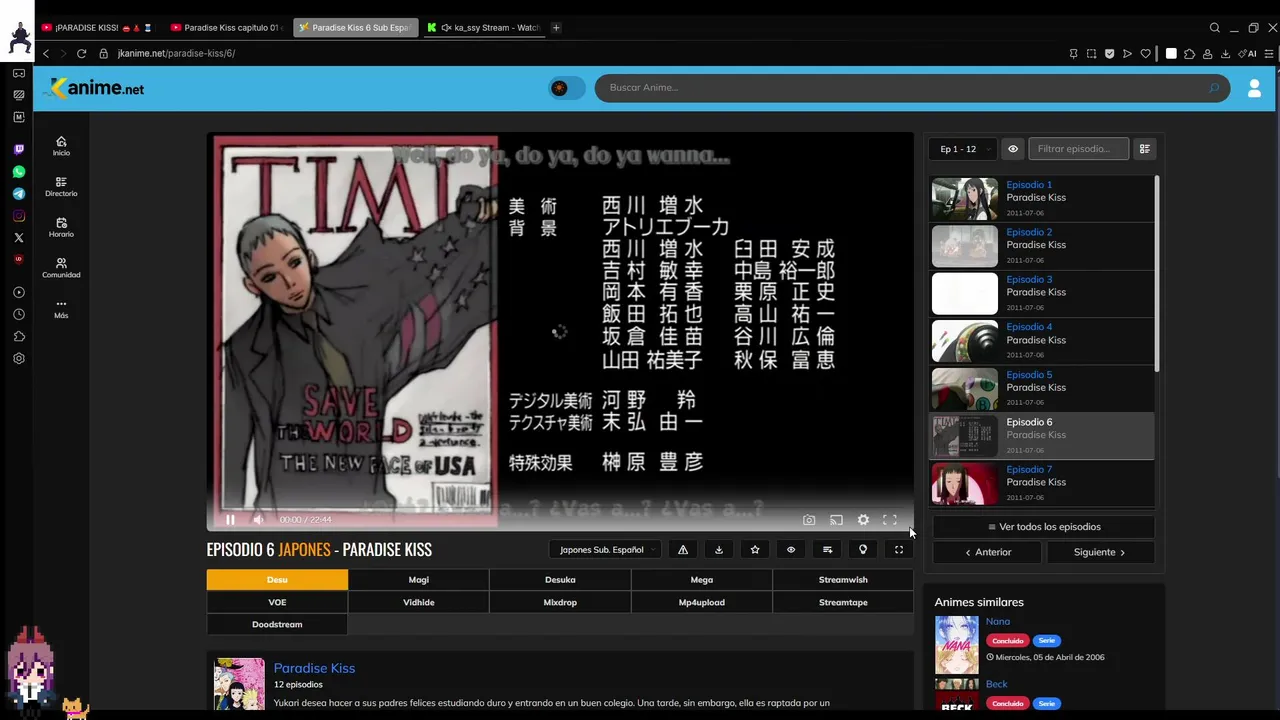This screenshot has width=1280, height=720.
Task: Switch to Paradise Kiss capitulo 01 tab
Action: pos(226,28)
